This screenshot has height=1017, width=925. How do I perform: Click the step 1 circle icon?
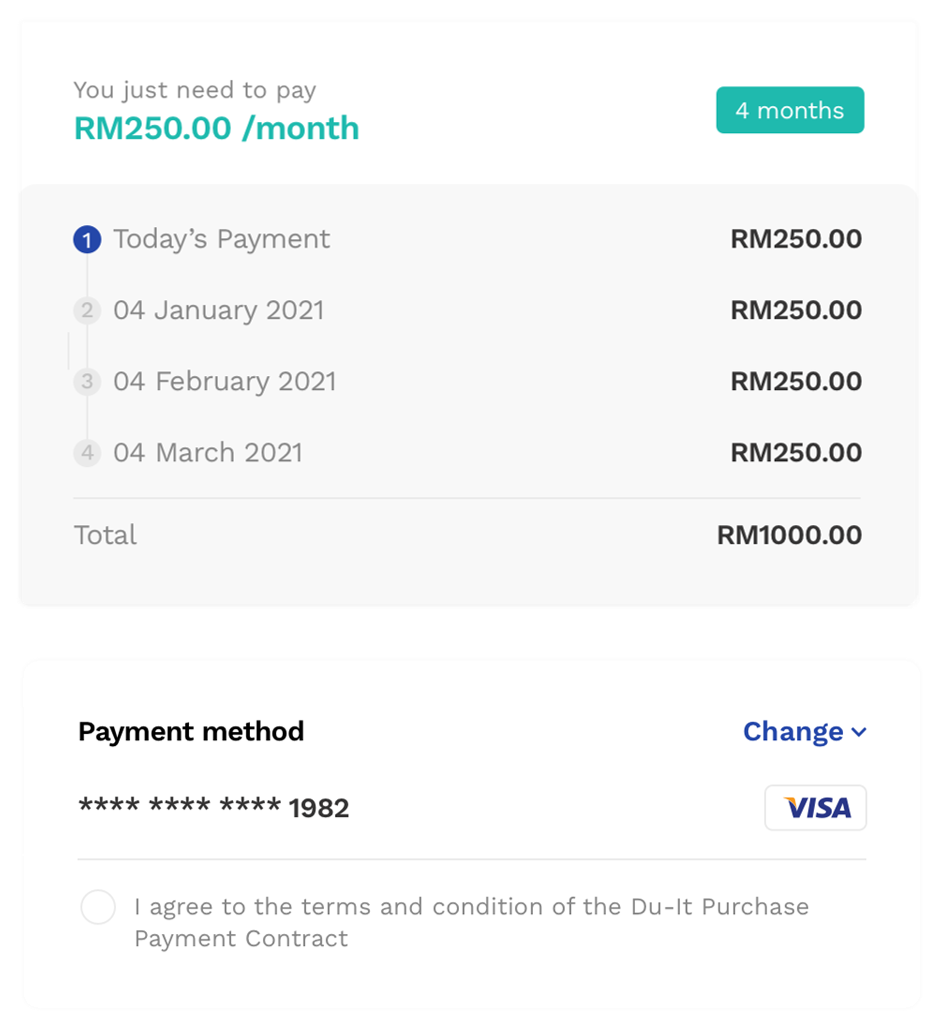(x=88, y=240)
